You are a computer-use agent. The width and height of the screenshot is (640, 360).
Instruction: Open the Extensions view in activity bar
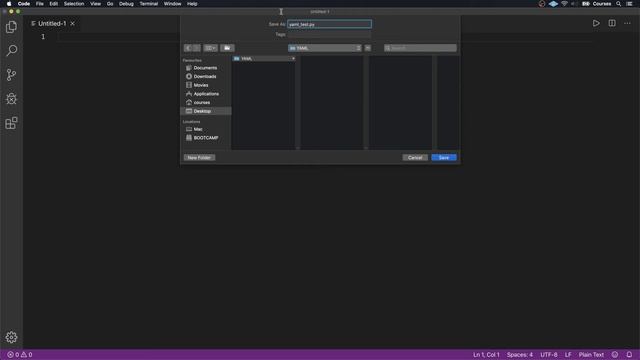[x=11, y=123]
